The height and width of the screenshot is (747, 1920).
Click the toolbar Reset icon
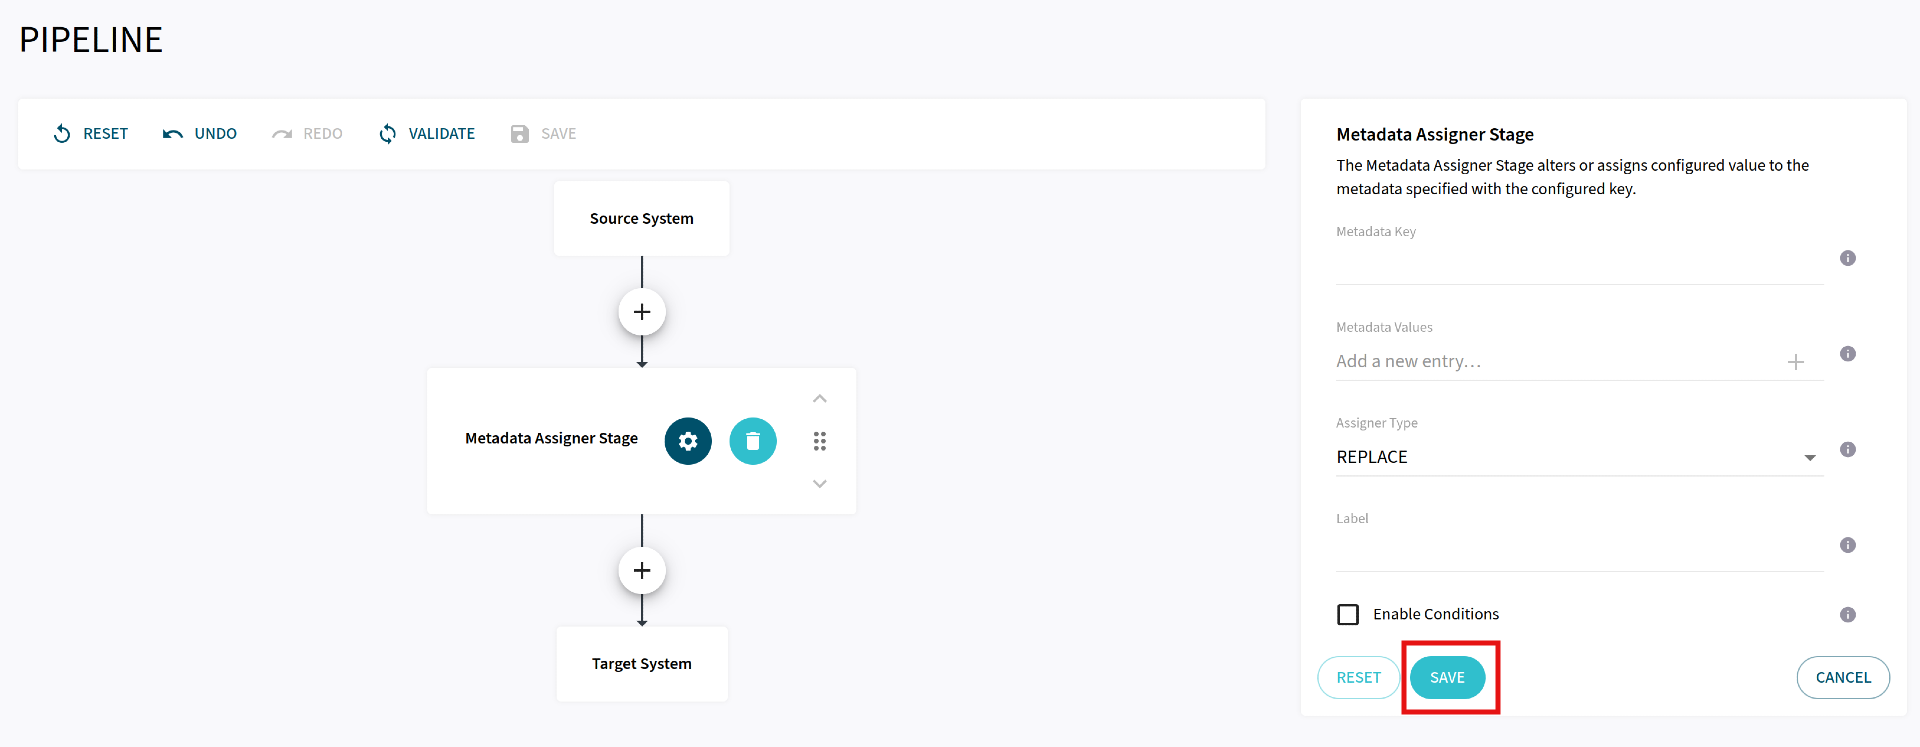tap(61, 133)
